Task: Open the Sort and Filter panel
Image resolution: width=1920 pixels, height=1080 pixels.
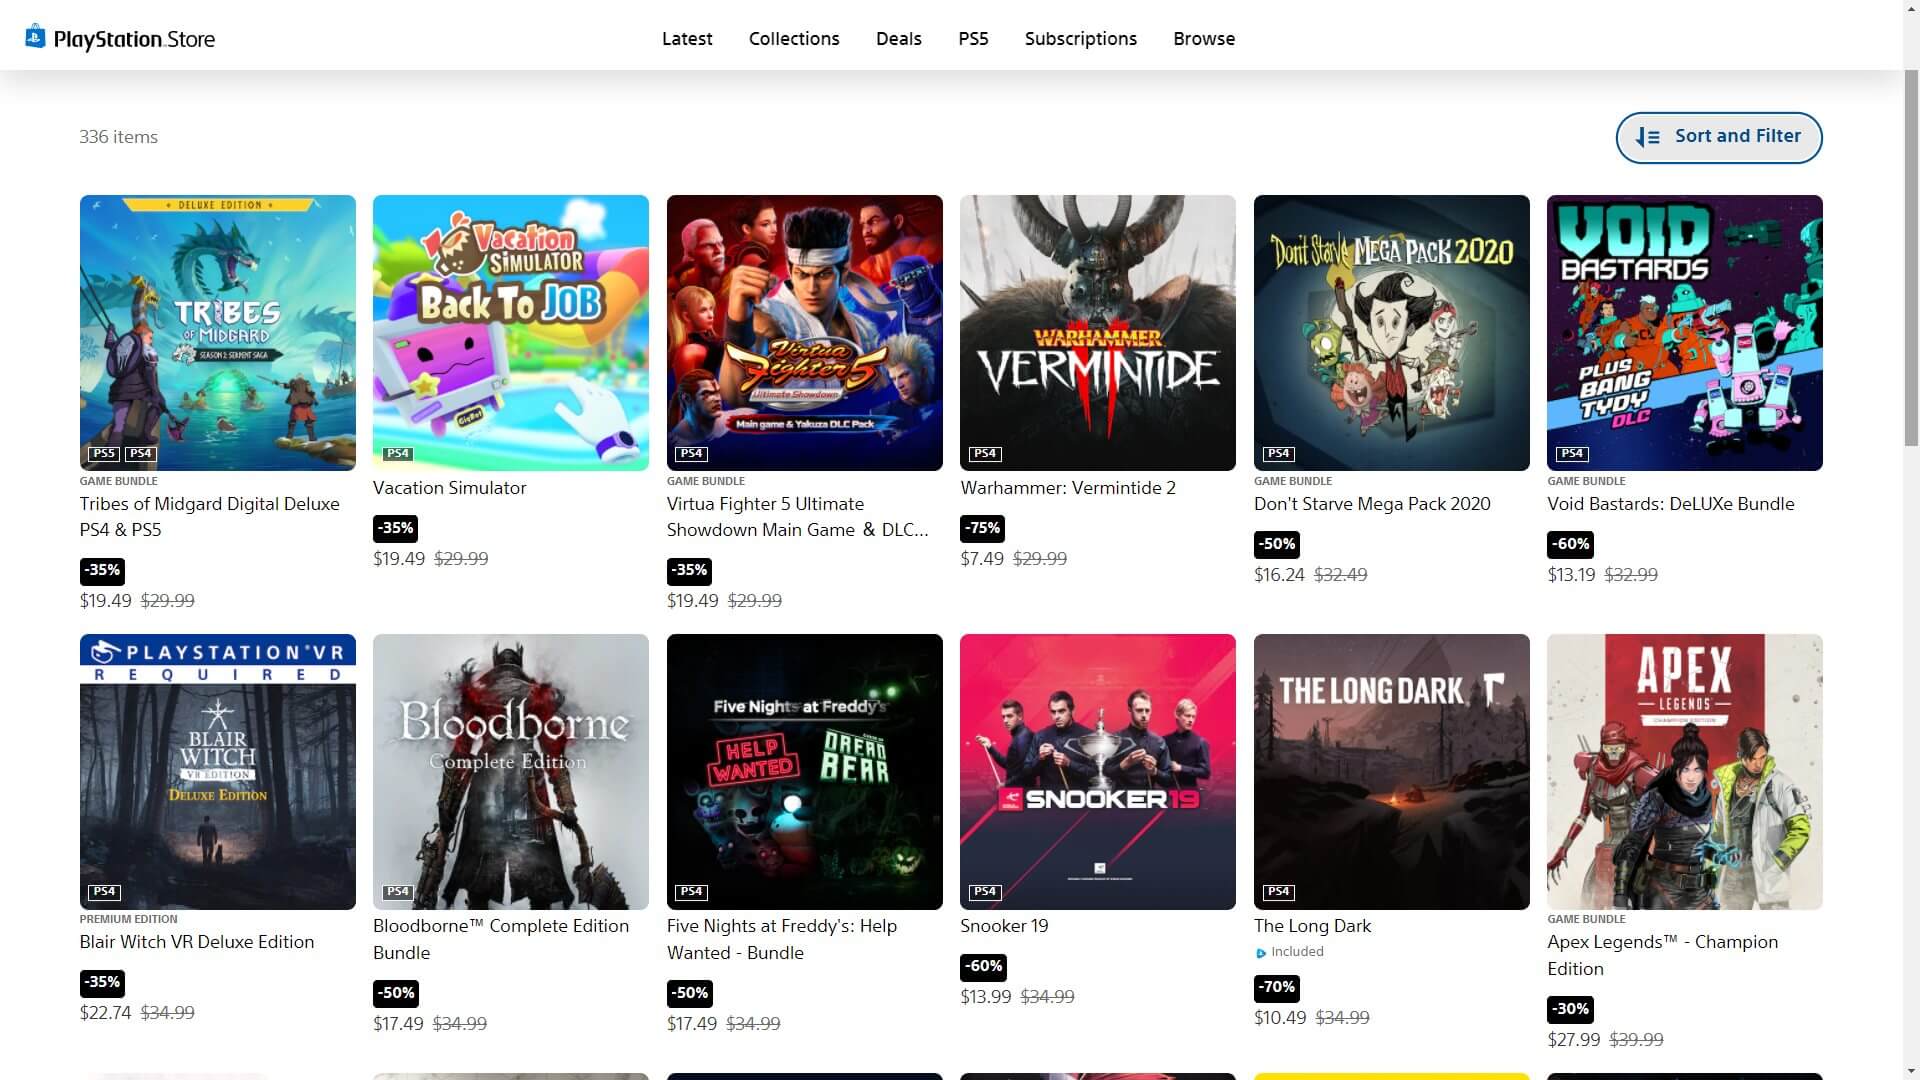Action: 1718,137
